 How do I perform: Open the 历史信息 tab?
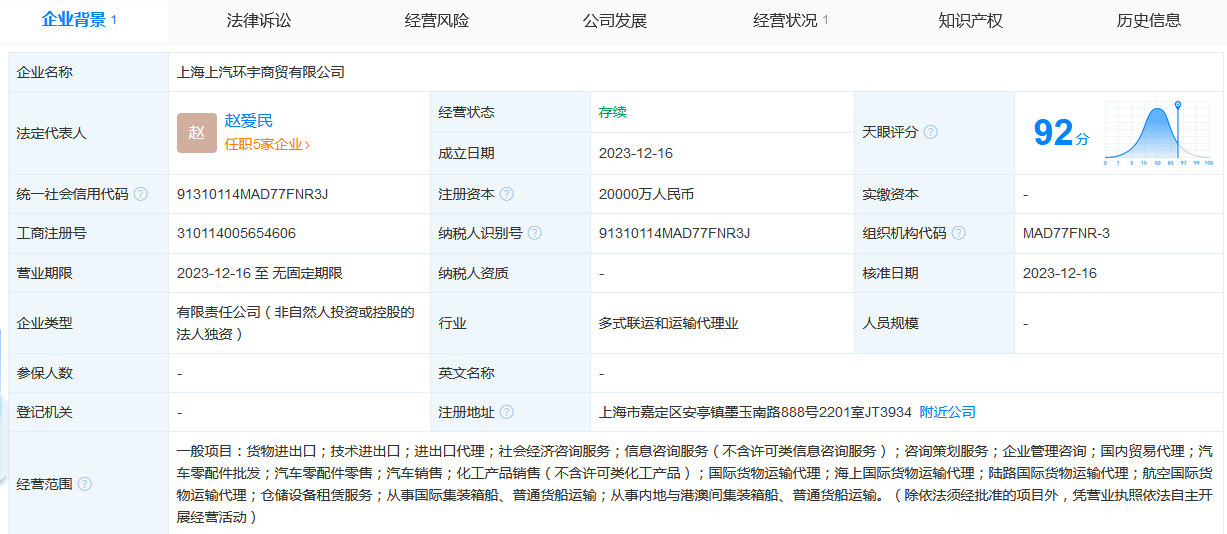point(1148,20)
